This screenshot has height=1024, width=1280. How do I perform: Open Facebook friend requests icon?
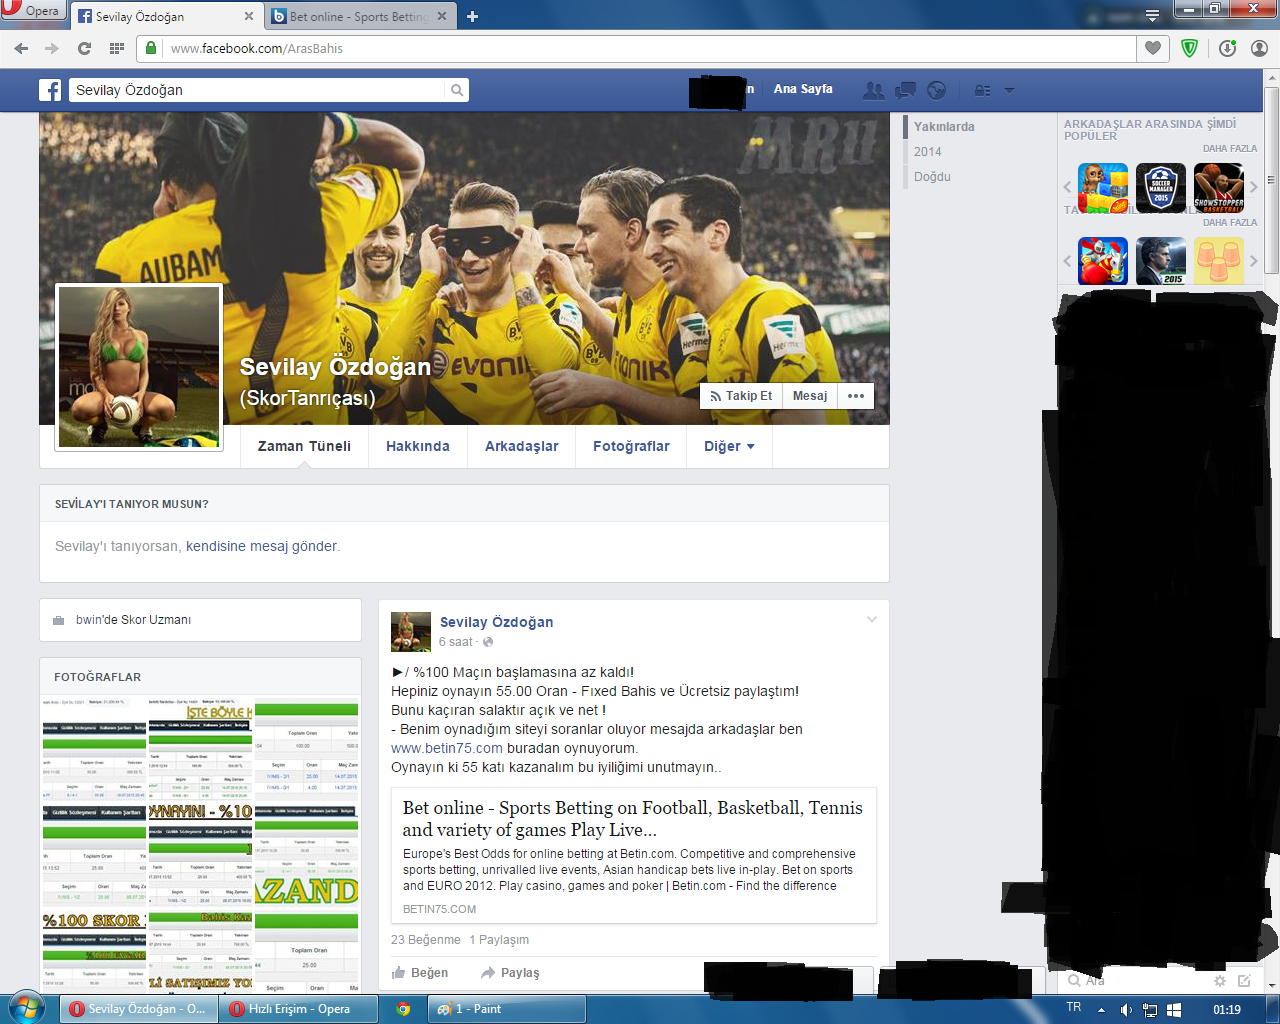(873, 90)
